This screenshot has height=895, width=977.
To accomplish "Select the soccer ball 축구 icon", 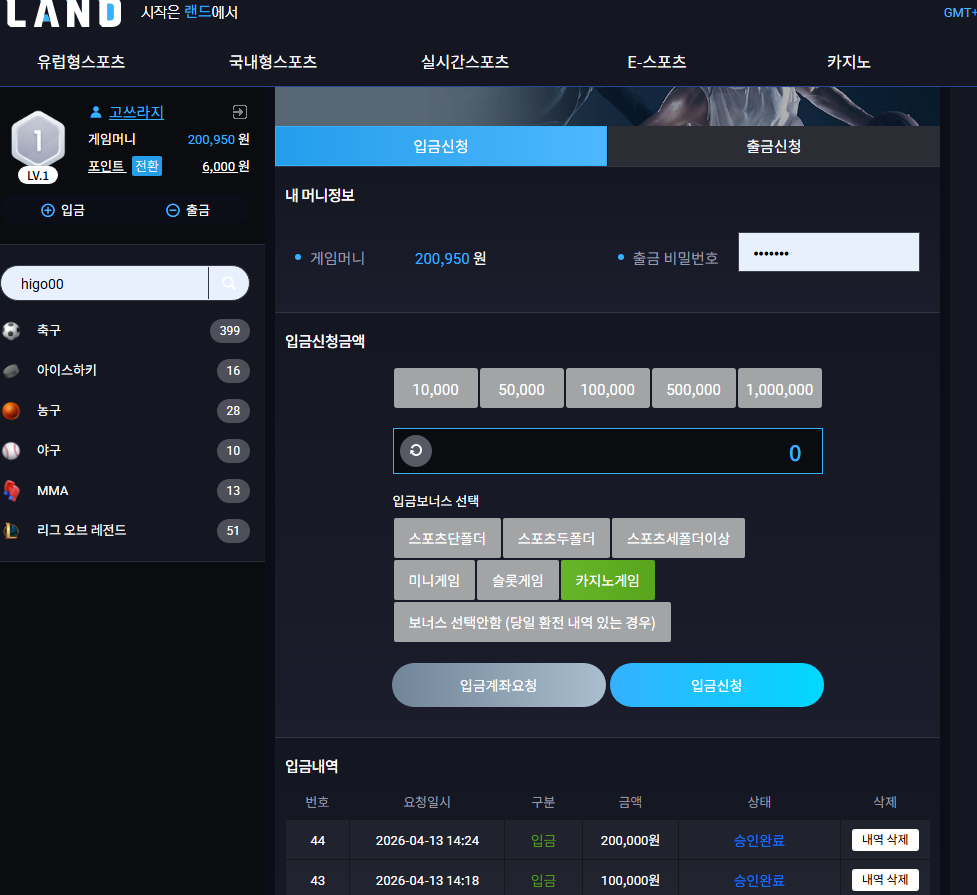I will pos(11,330).
